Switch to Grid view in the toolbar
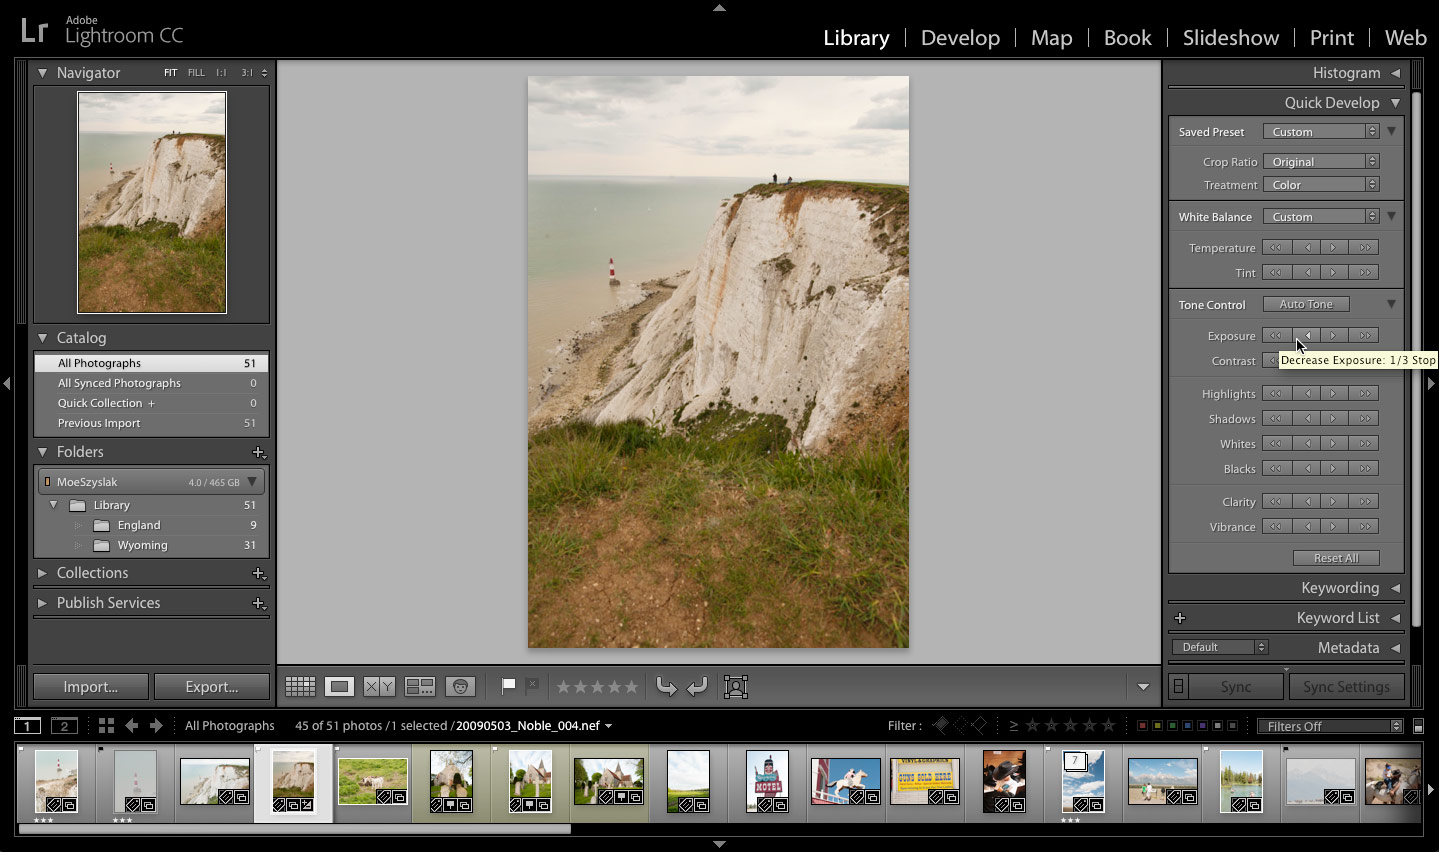The height and width of the screenshot is (852, 1439). click(299, 686)
